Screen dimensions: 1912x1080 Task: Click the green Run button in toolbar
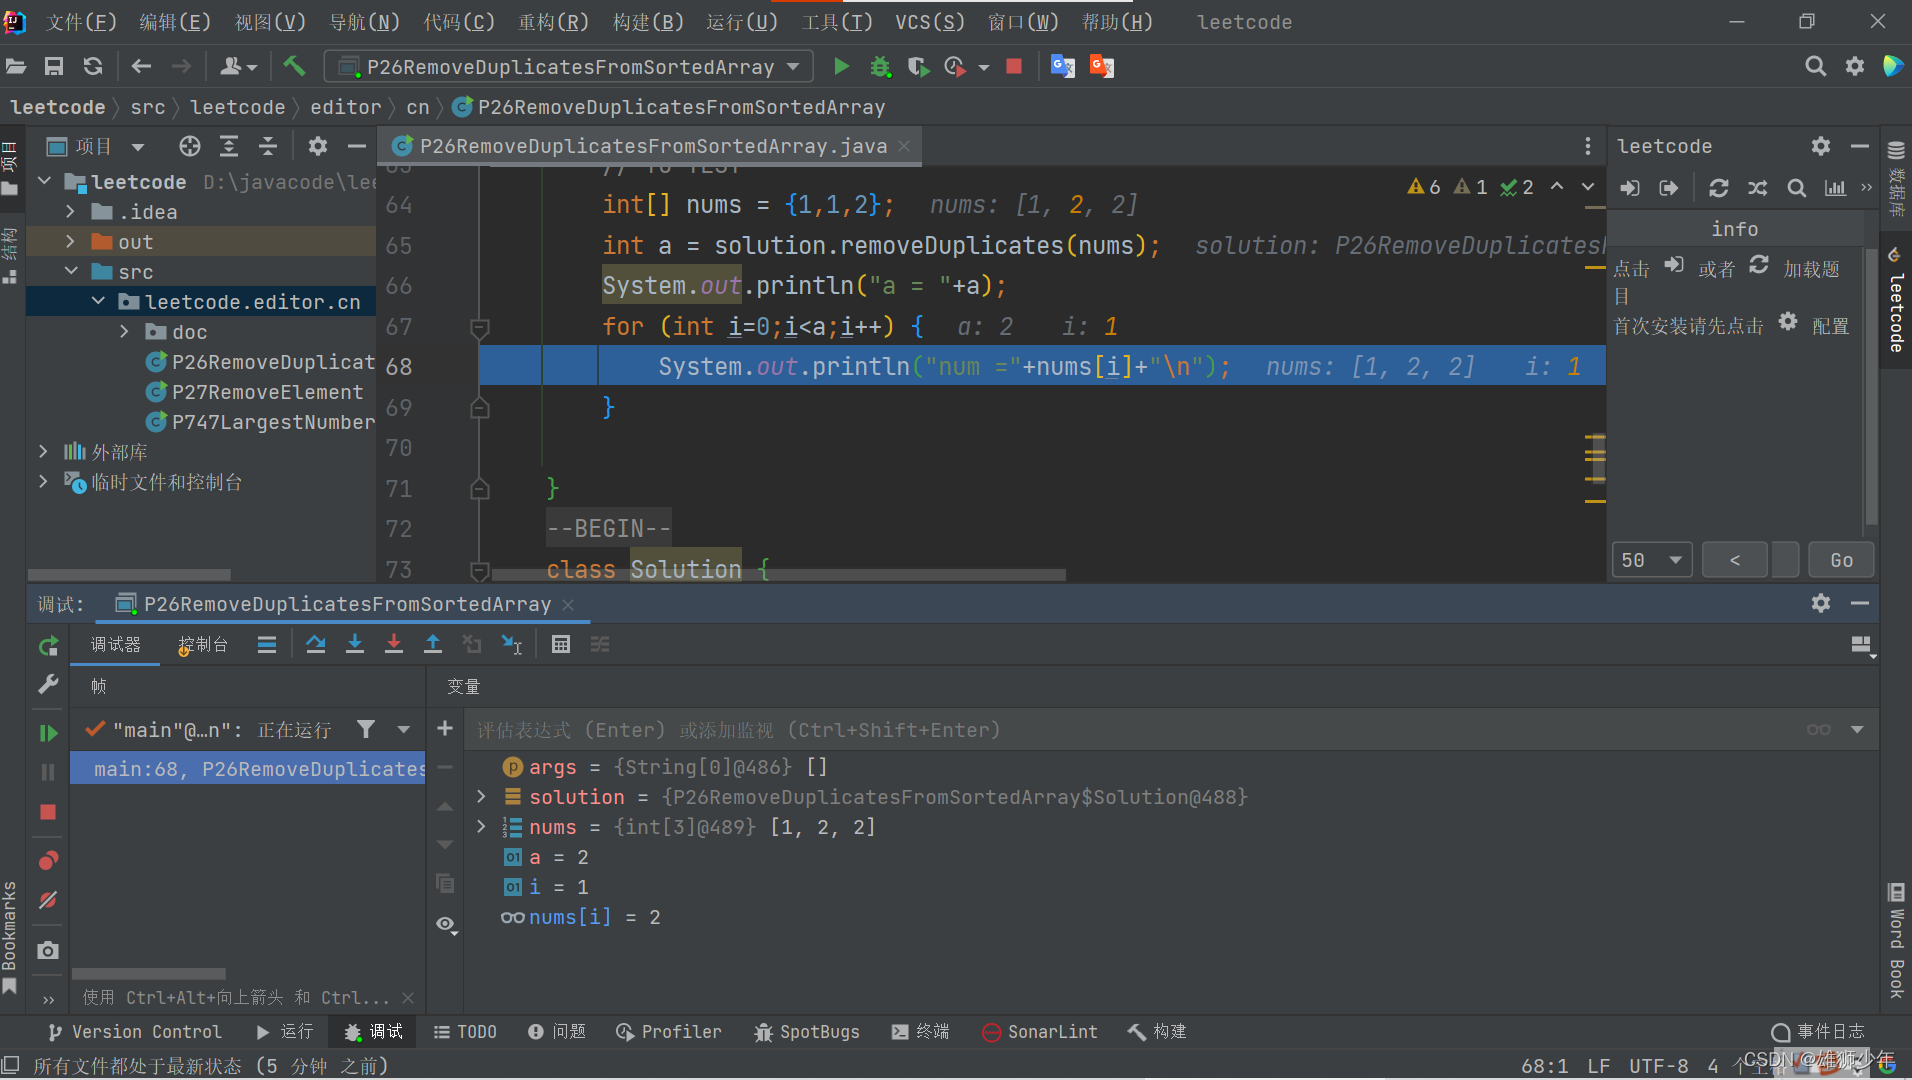pos(841,66)
